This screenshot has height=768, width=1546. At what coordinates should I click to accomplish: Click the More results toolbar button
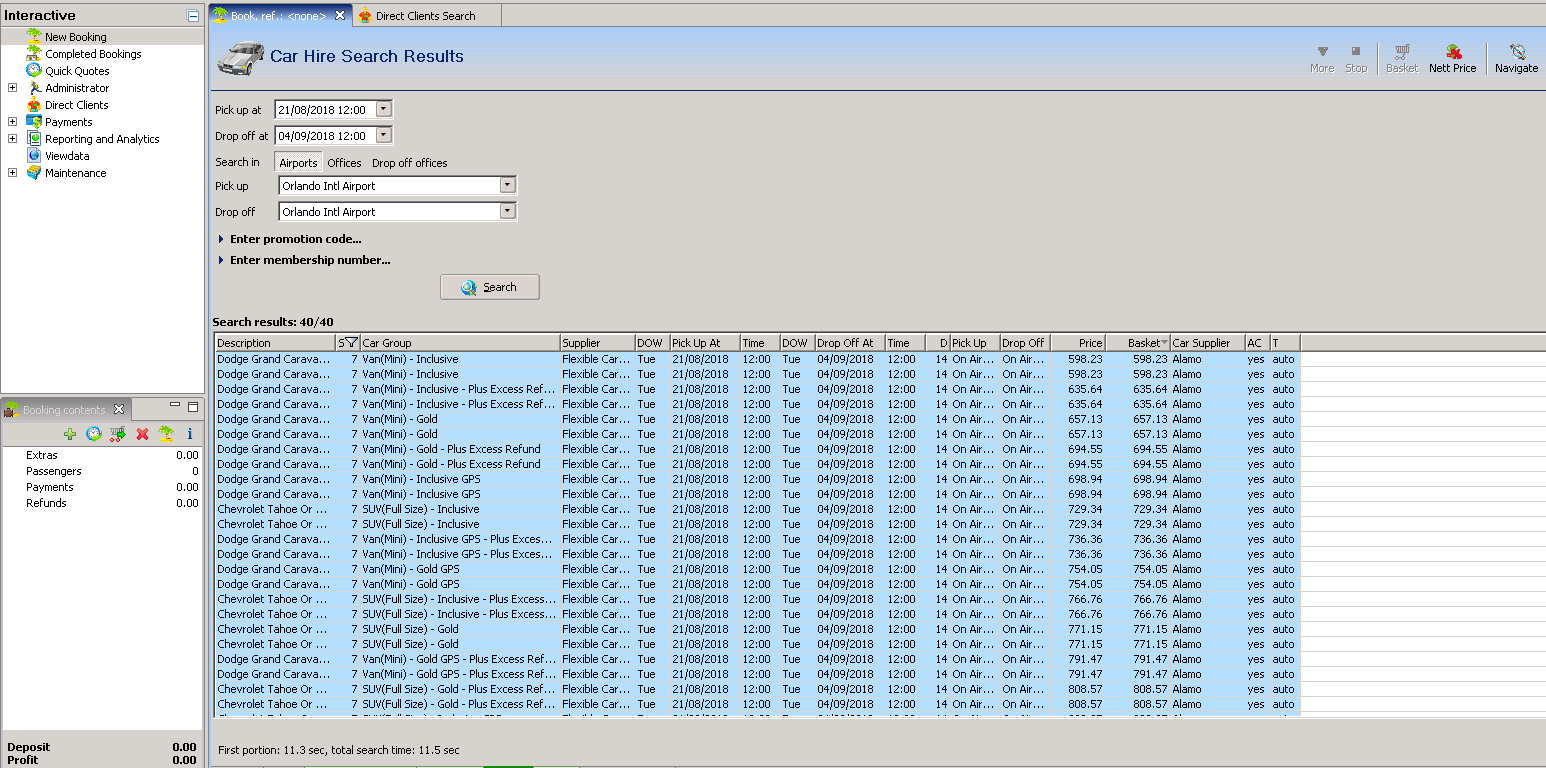pyautogui.click(x=1322, y=58)
